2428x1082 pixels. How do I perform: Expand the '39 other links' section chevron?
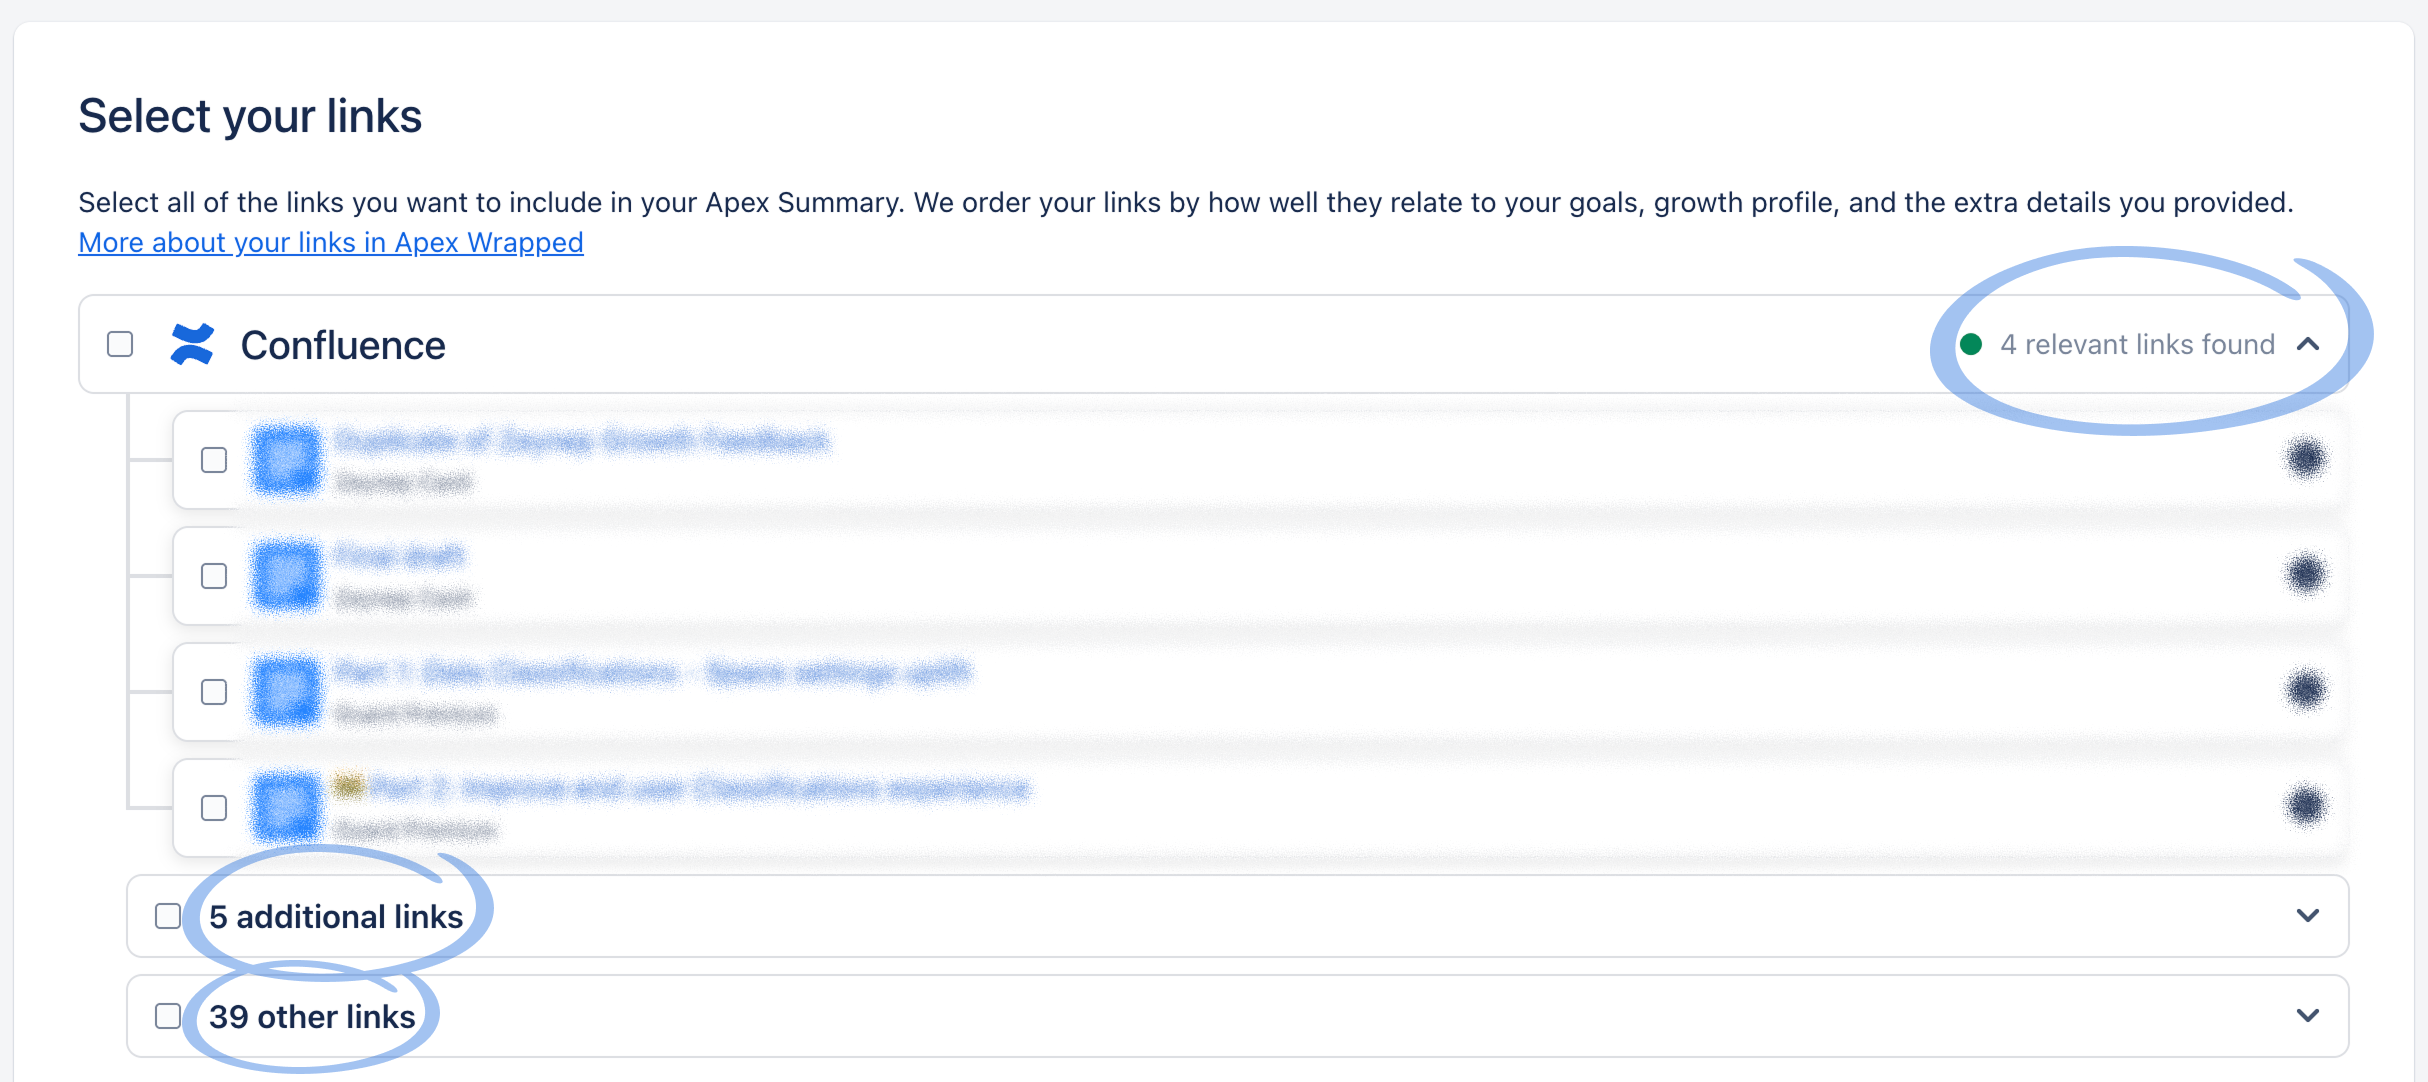pyautogui.click(x=2308, y=1016)
